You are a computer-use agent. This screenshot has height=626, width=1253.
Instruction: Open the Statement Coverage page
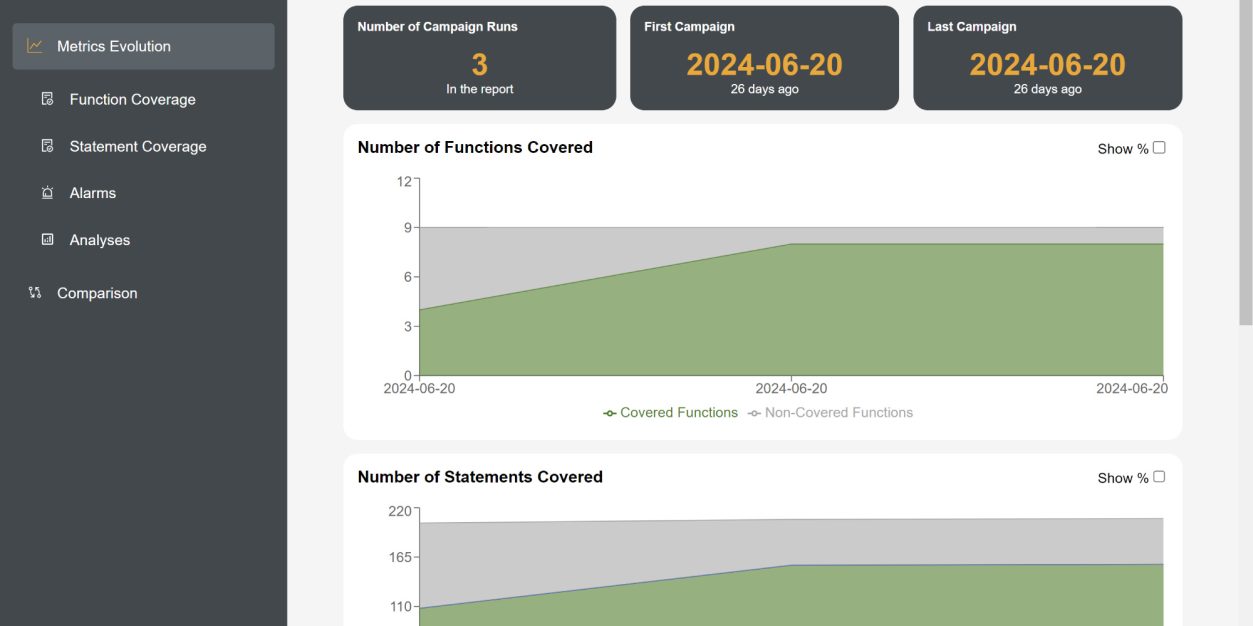pos(138,146)
